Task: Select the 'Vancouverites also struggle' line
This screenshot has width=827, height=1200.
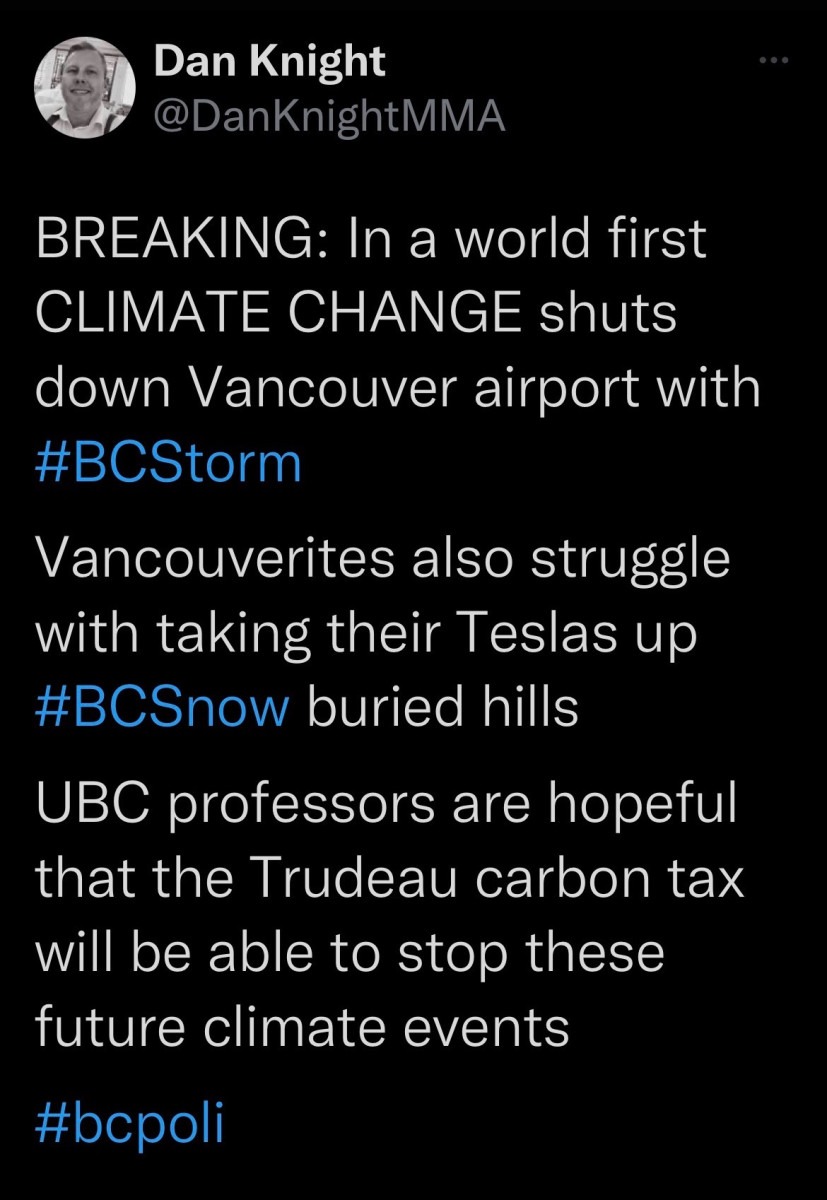Action: [383, 560]
